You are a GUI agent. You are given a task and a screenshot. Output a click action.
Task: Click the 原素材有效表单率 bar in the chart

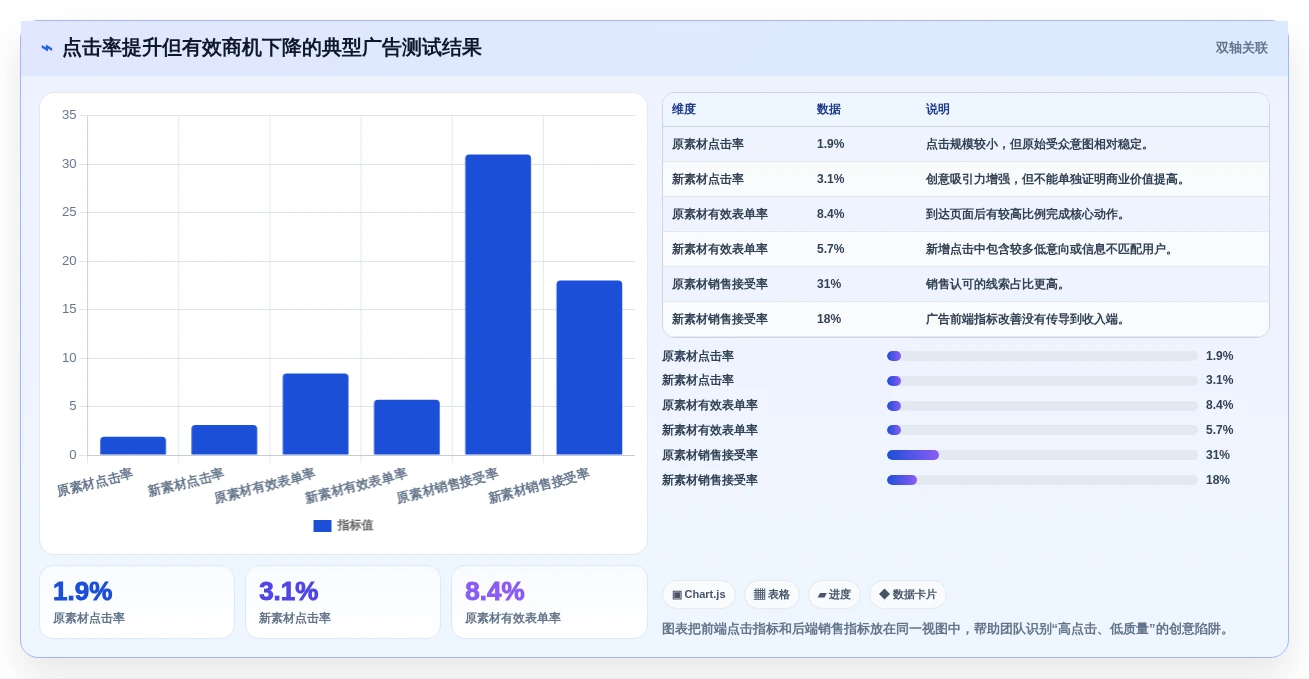(x=315, y=414)
